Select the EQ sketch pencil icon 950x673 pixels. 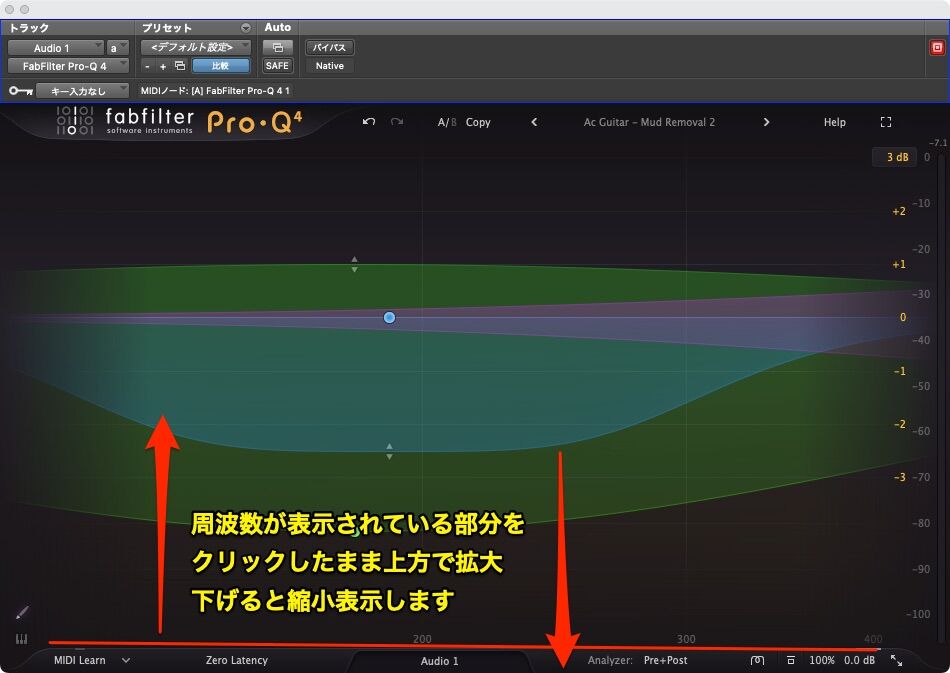coord(21,613)
